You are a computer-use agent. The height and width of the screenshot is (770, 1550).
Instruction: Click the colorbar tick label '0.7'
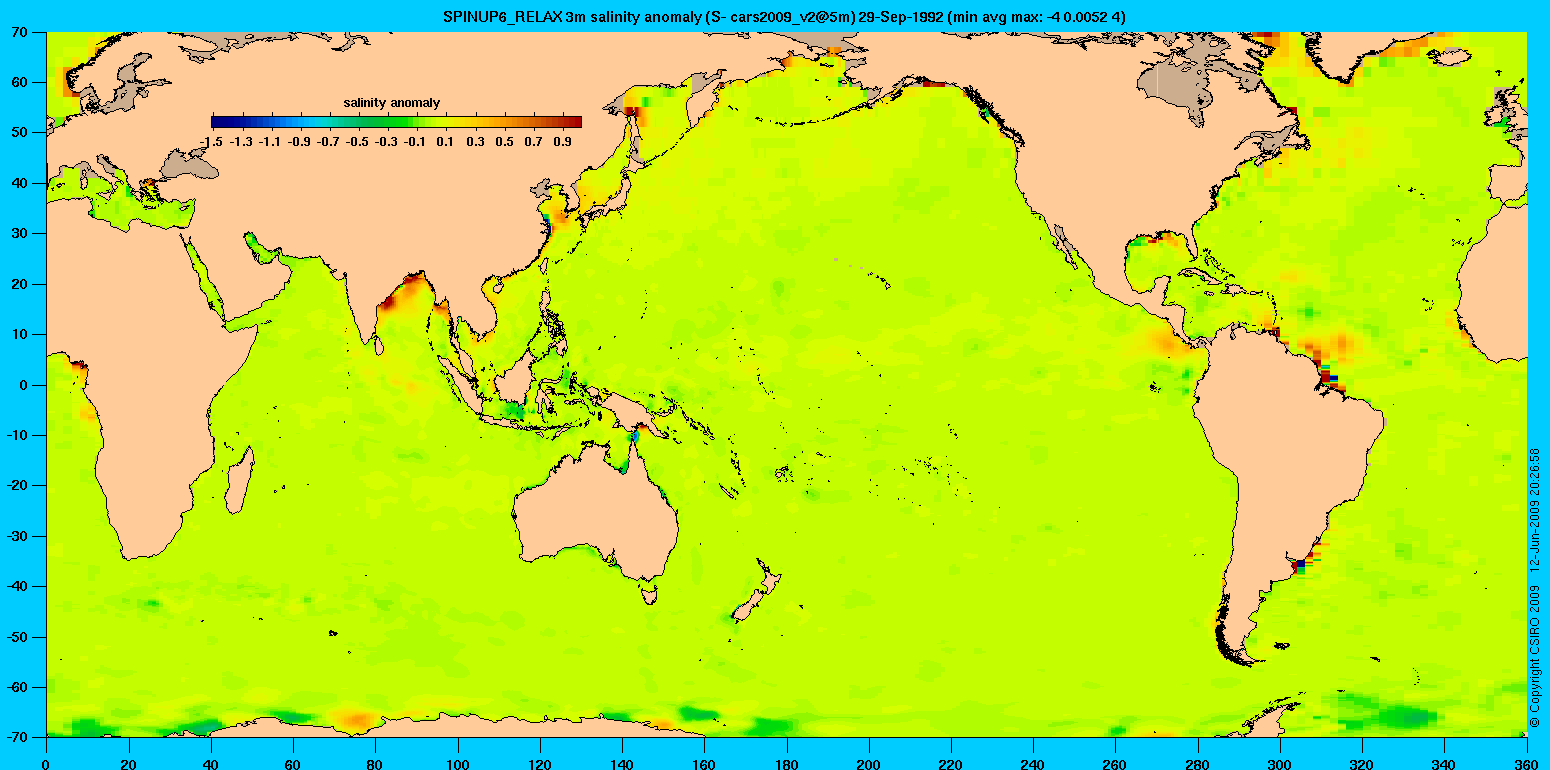[x=534, y=143]
